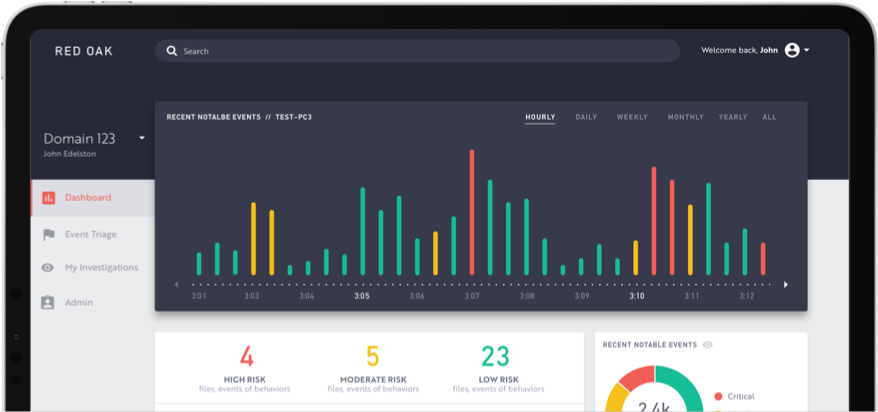Screen dimensions: 878x412
Task: Open the user avatar icon
Action: (792, 50)
